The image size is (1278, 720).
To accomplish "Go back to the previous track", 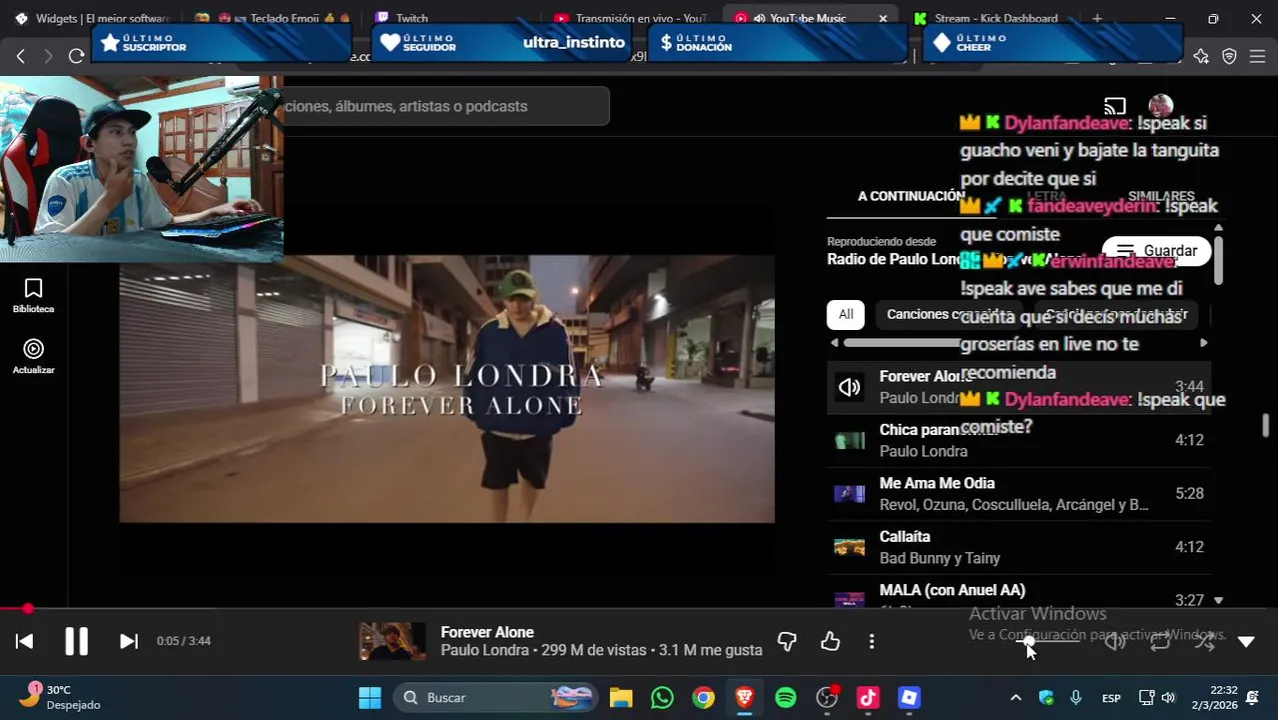I will pos(24,641).
